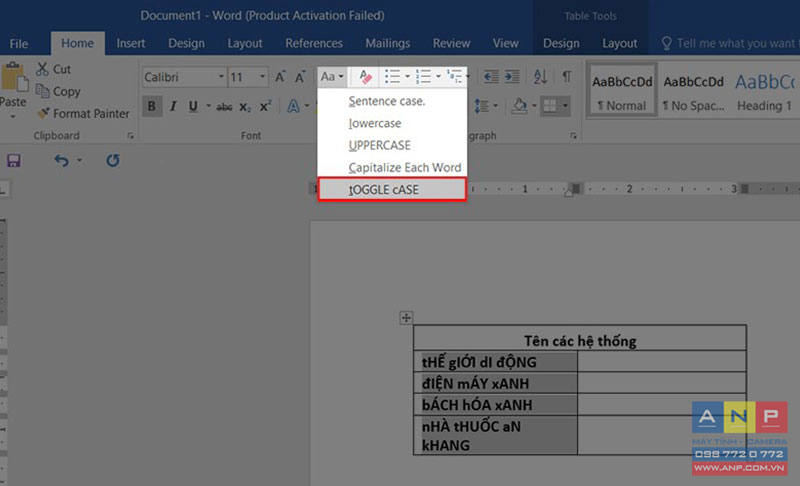Increase font size with Grow Font icon
This screenshot has width=800, height=486.
point(280,77)
